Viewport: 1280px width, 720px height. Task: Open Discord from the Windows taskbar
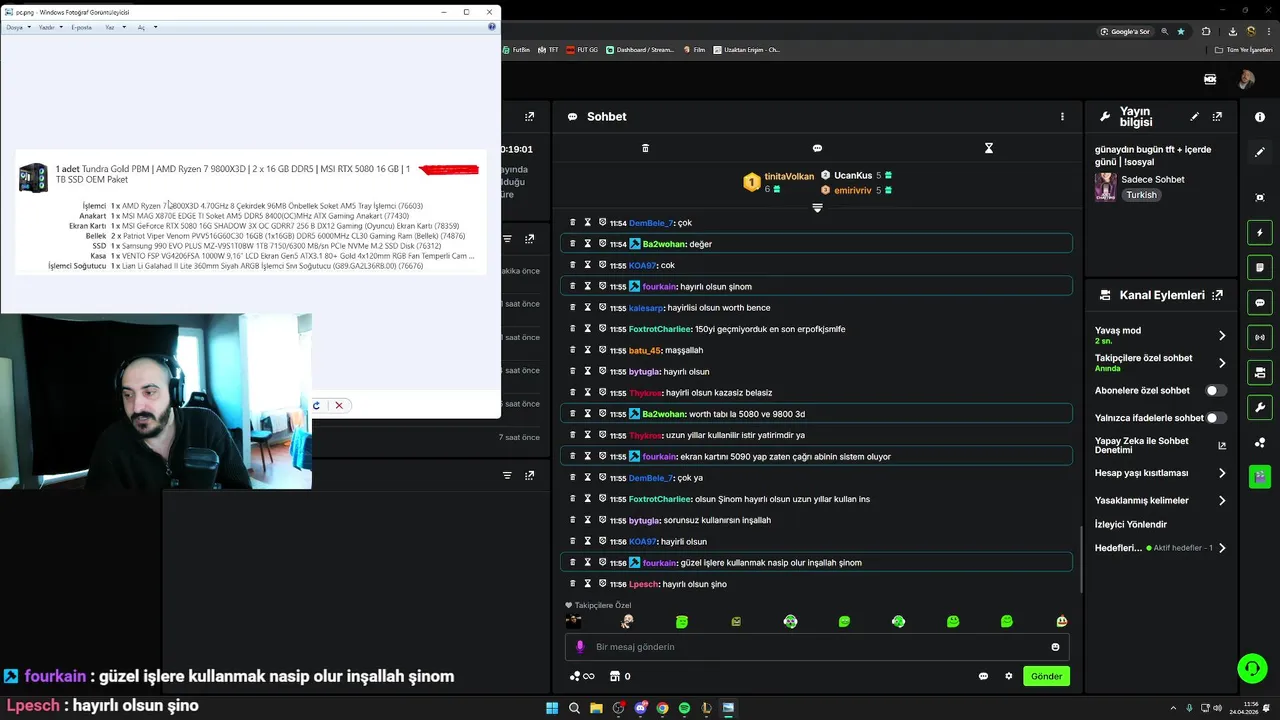(x=640, y=708)
